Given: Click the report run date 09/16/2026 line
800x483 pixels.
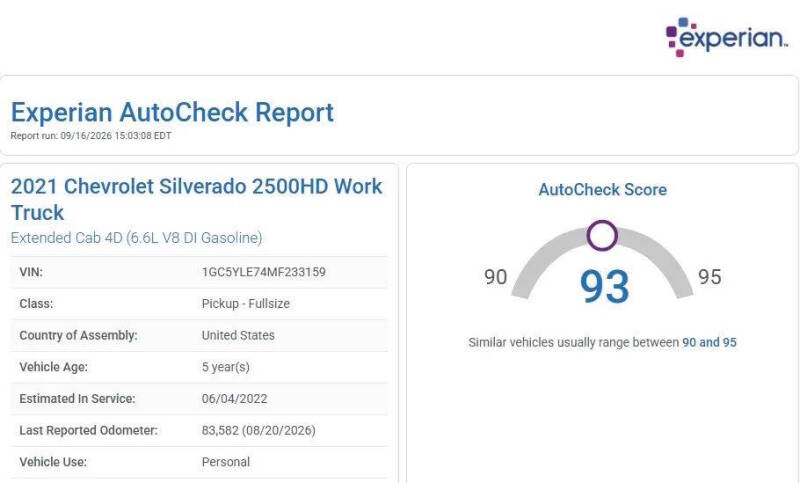Looking at the screenshot, I should click(x=91, y=136).
